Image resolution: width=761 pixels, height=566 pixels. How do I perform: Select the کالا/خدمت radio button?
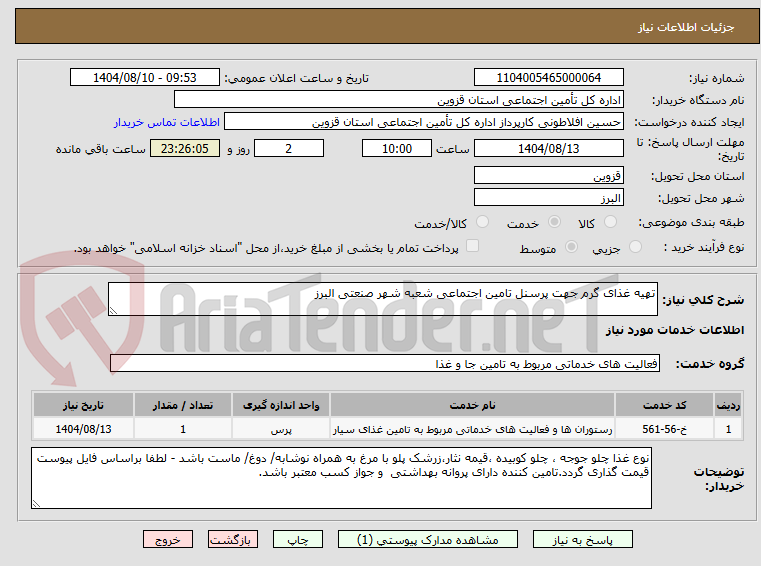[x=482, y=222]
